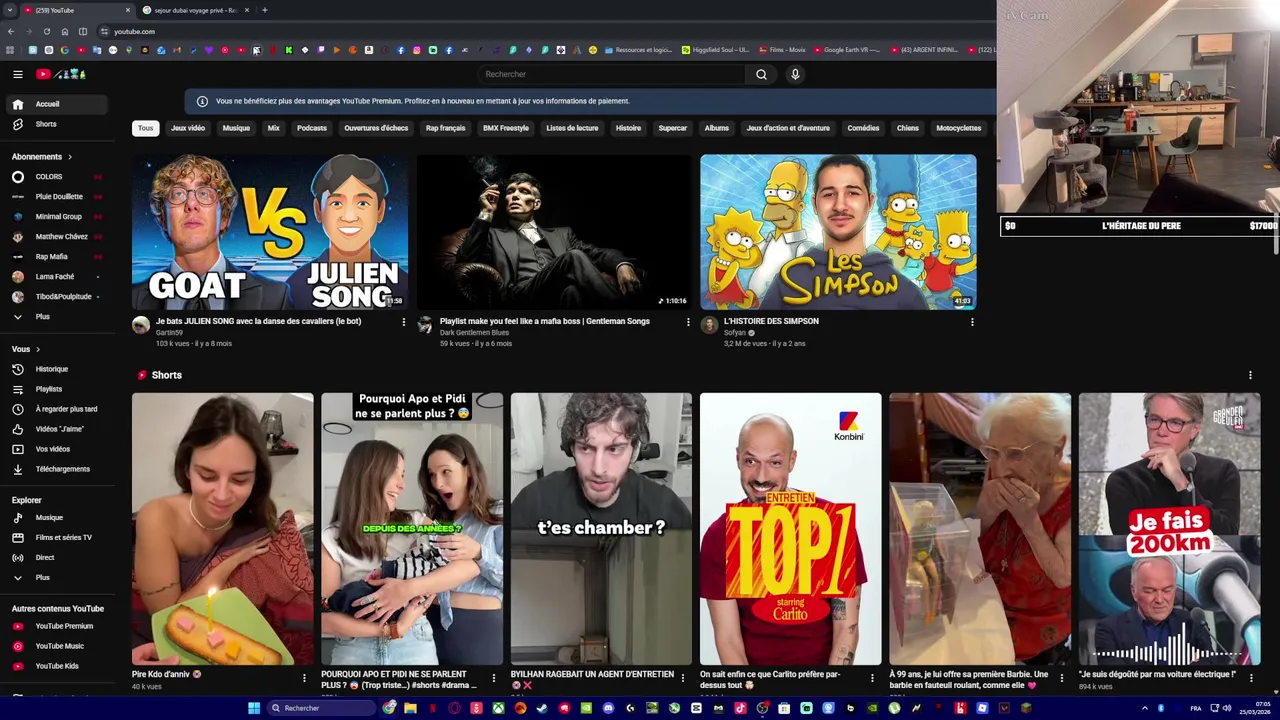The image size is (1280, 720).
Task: Select the Motocyclettes chip
Action: point(959,128)
